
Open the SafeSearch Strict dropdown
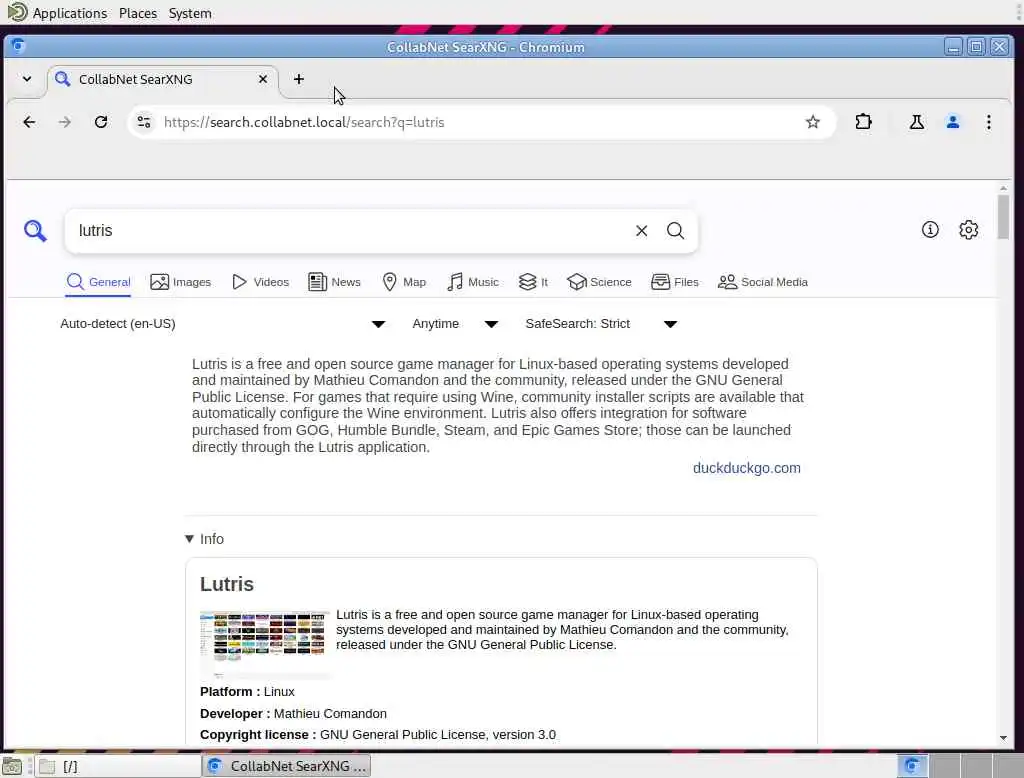(x=601, y=324)
